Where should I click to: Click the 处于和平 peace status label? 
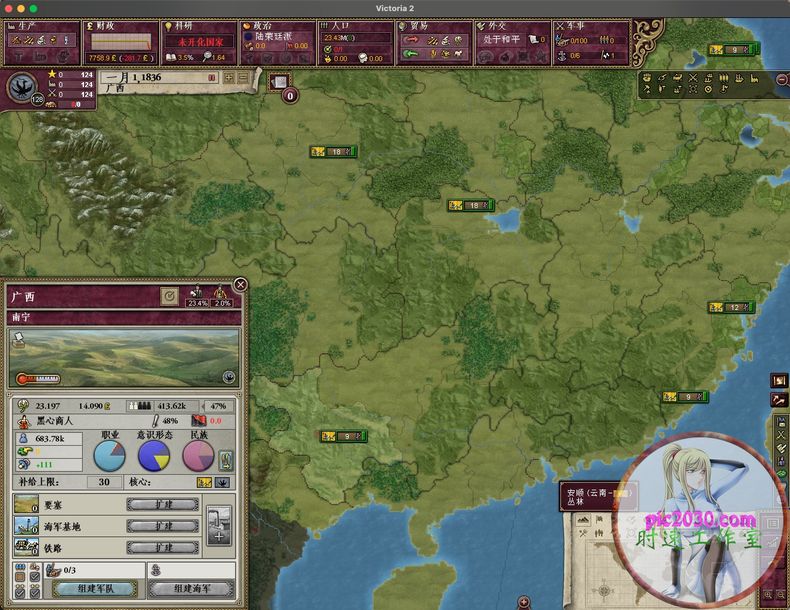(x=500, y=39)
